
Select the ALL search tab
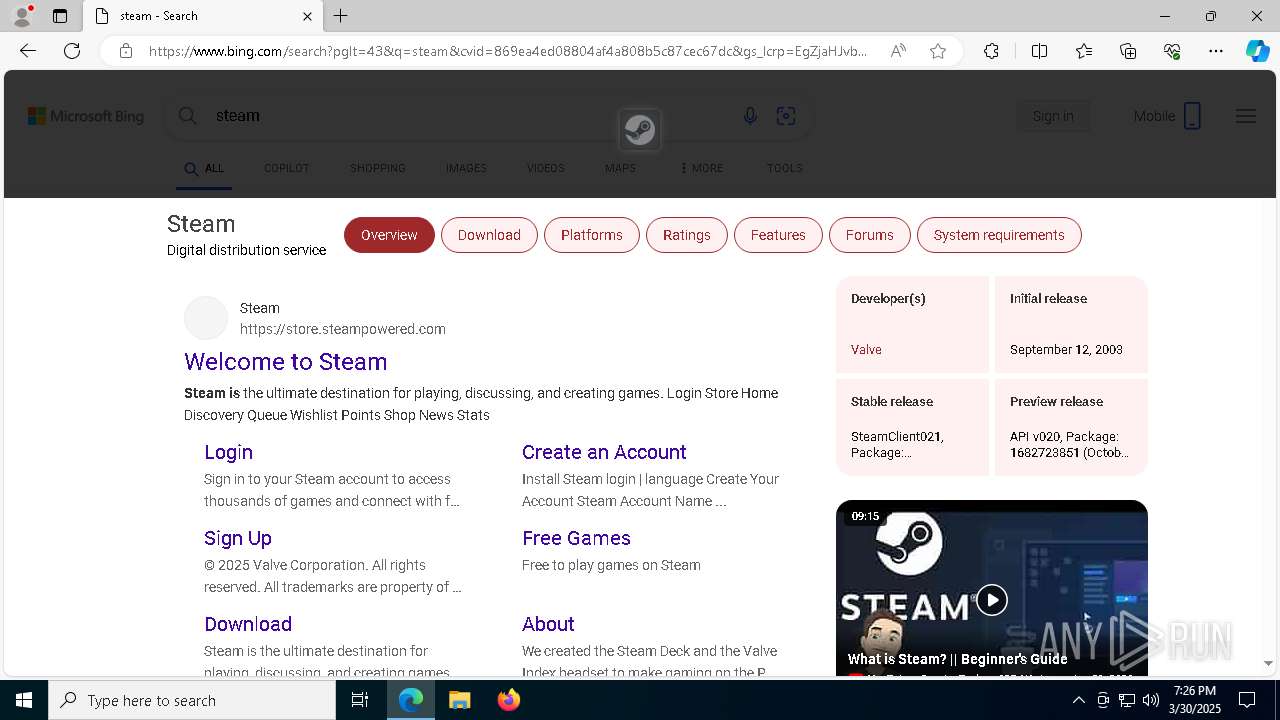[204, 168]
